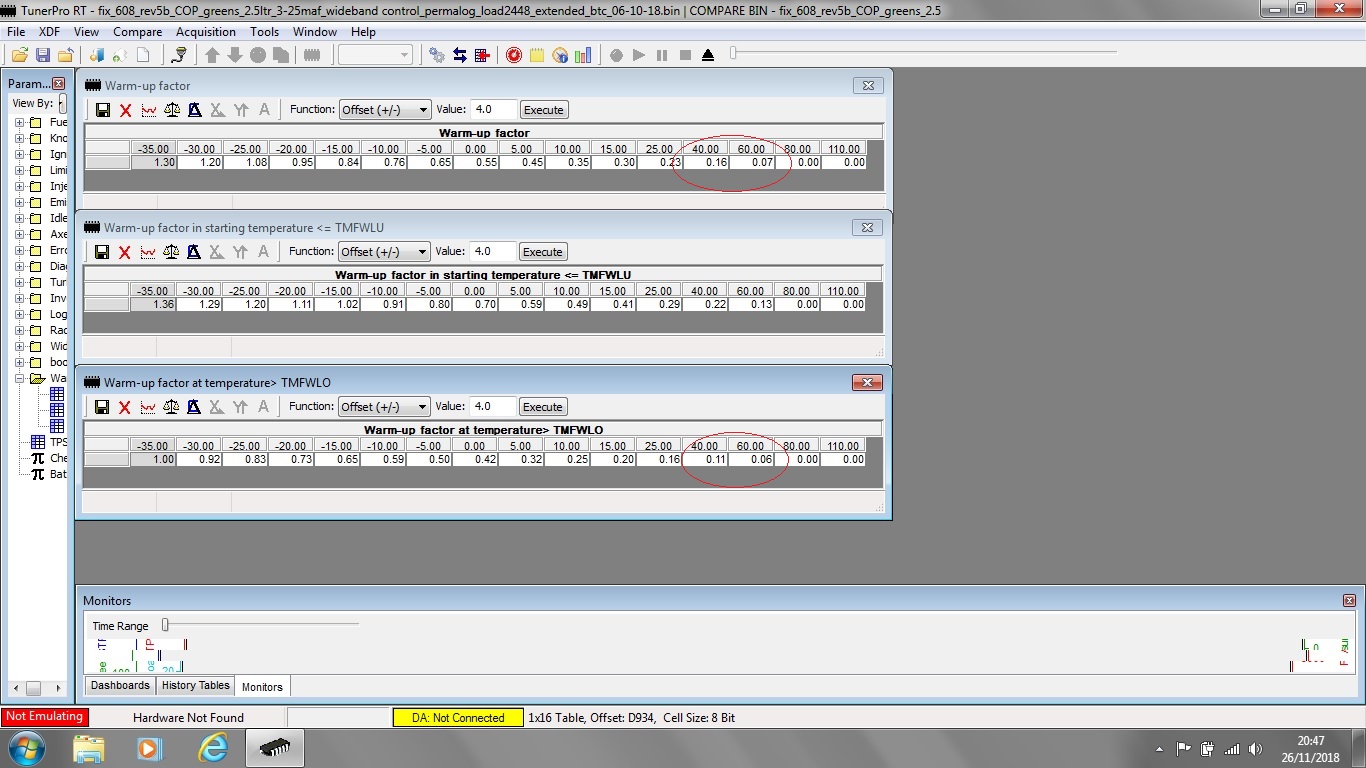Image resolution: width=1366 pixels, height=768 pixels.
Task: Expand the Fue folder in parameter tree
Action: 19,122
